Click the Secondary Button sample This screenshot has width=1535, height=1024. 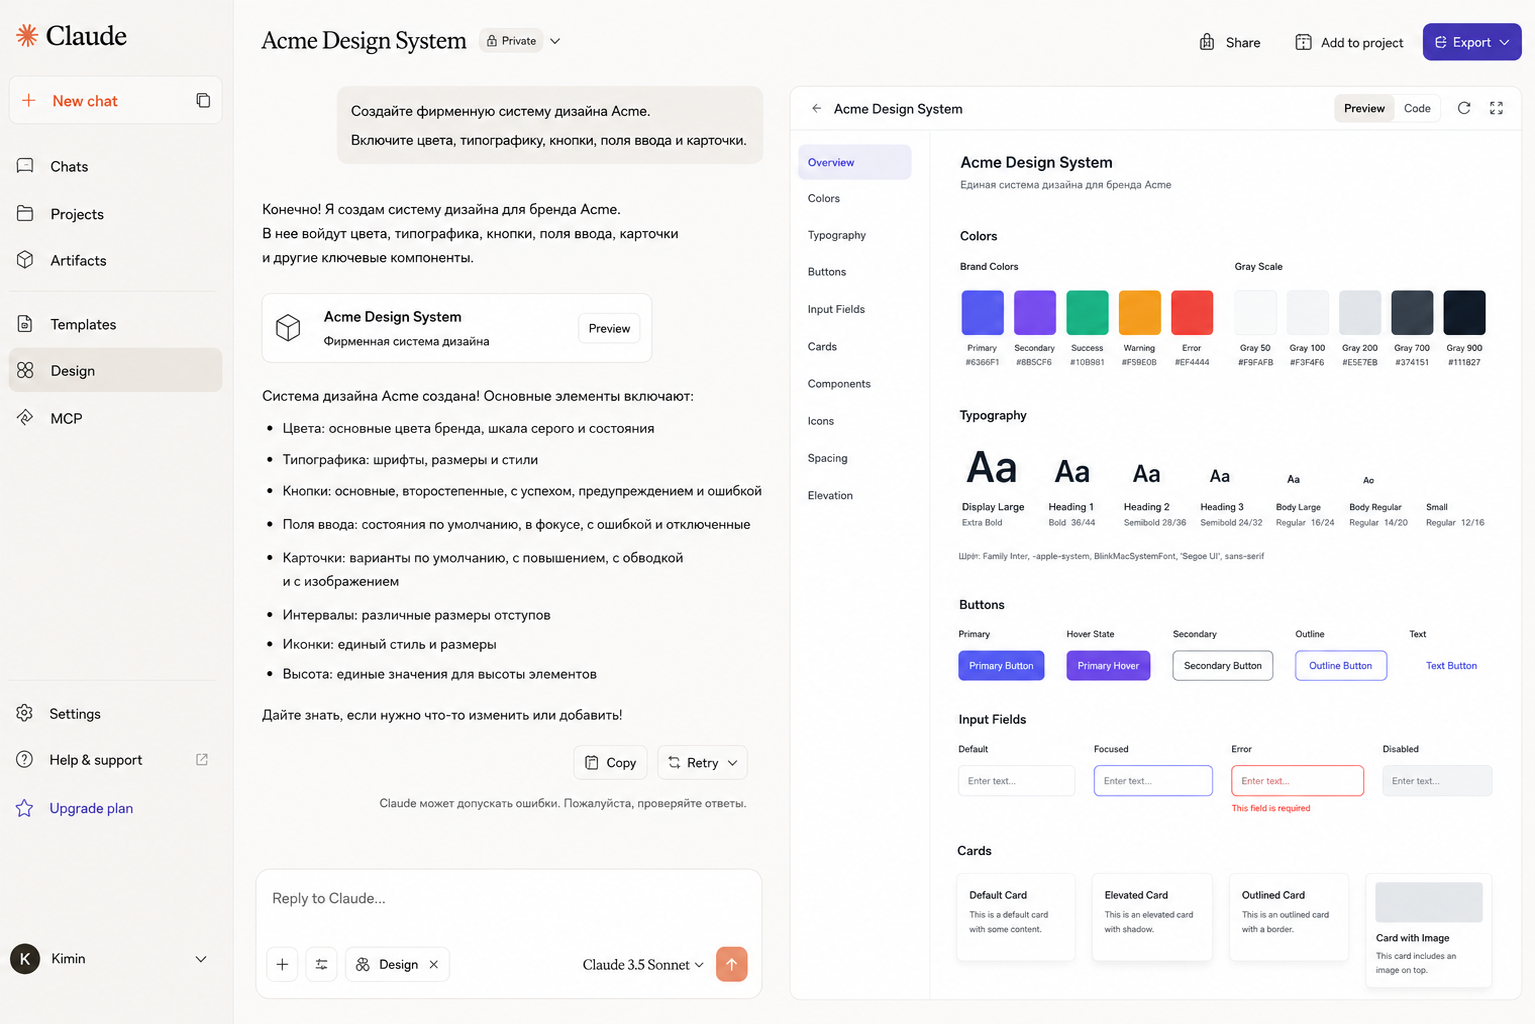pos(1222,666)
